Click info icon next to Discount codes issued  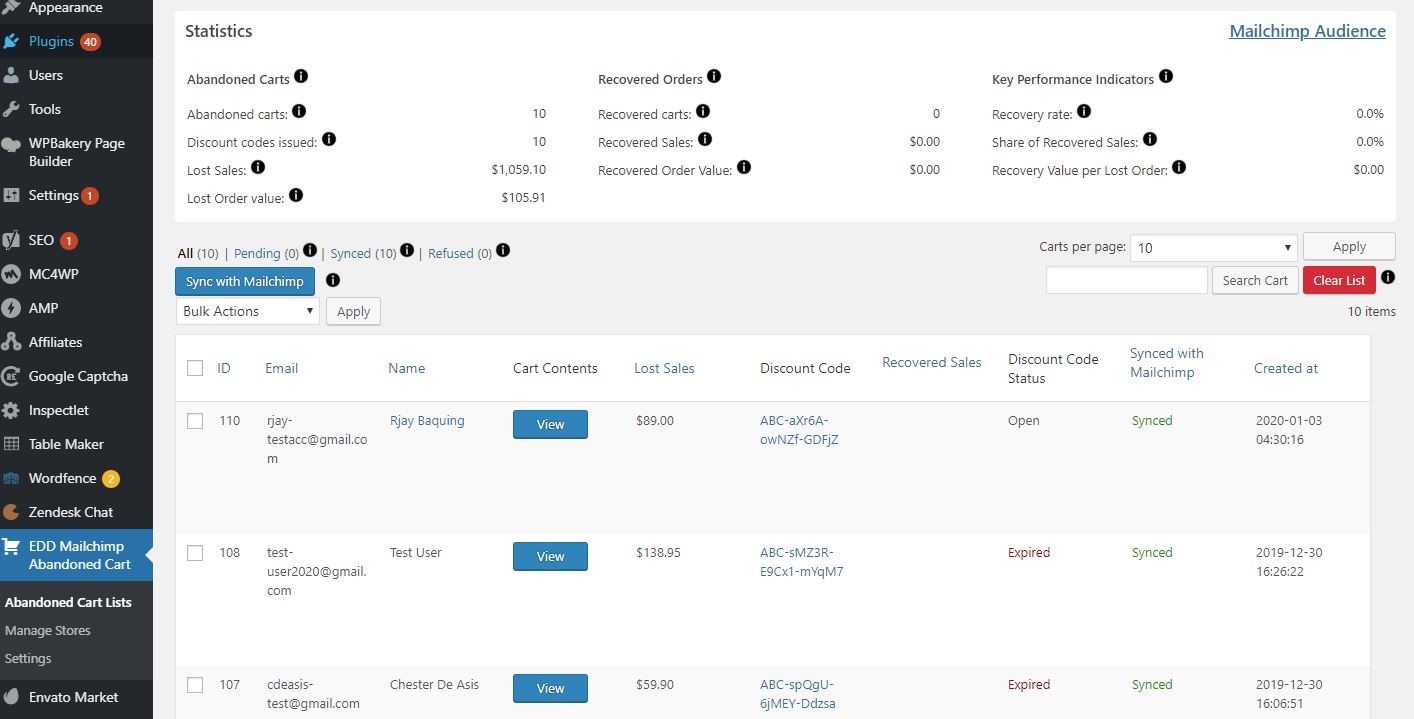[329, 140]
